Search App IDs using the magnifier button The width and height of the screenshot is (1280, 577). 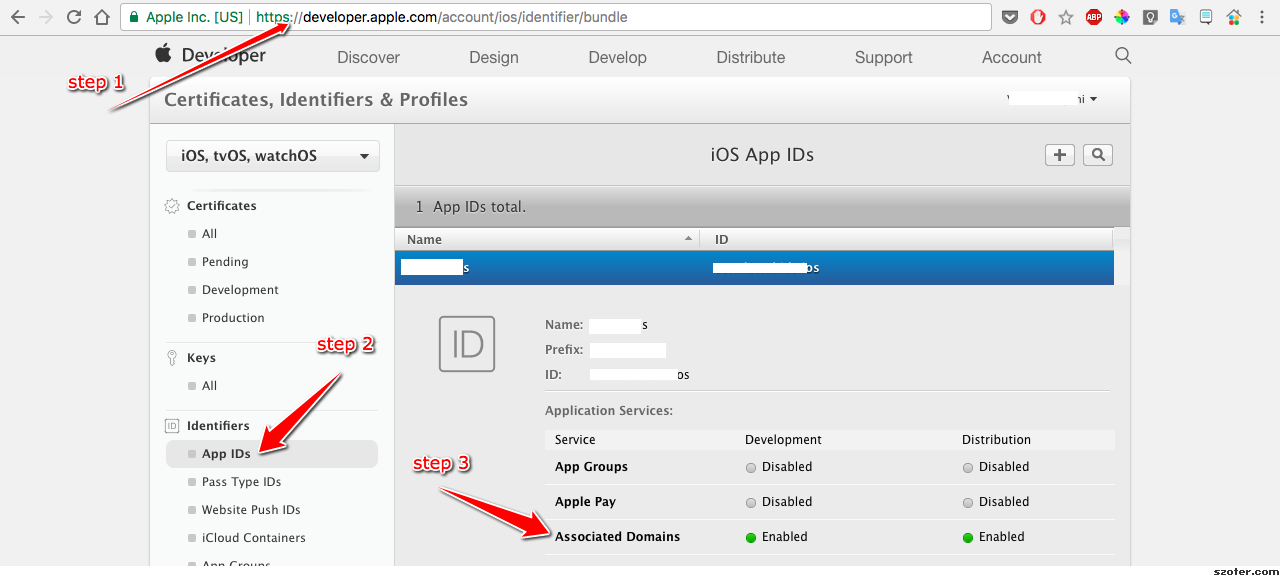pyautogui.click(x=1098, y=154)
